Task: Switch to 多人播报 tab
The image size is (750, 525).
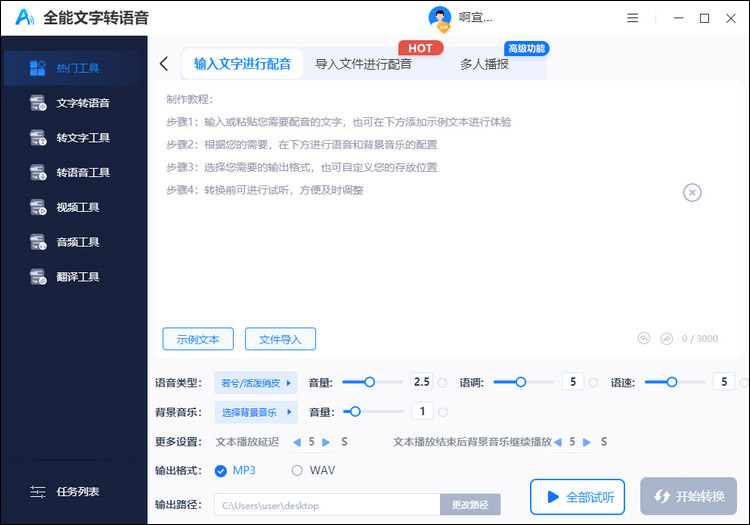Action: 484,64
